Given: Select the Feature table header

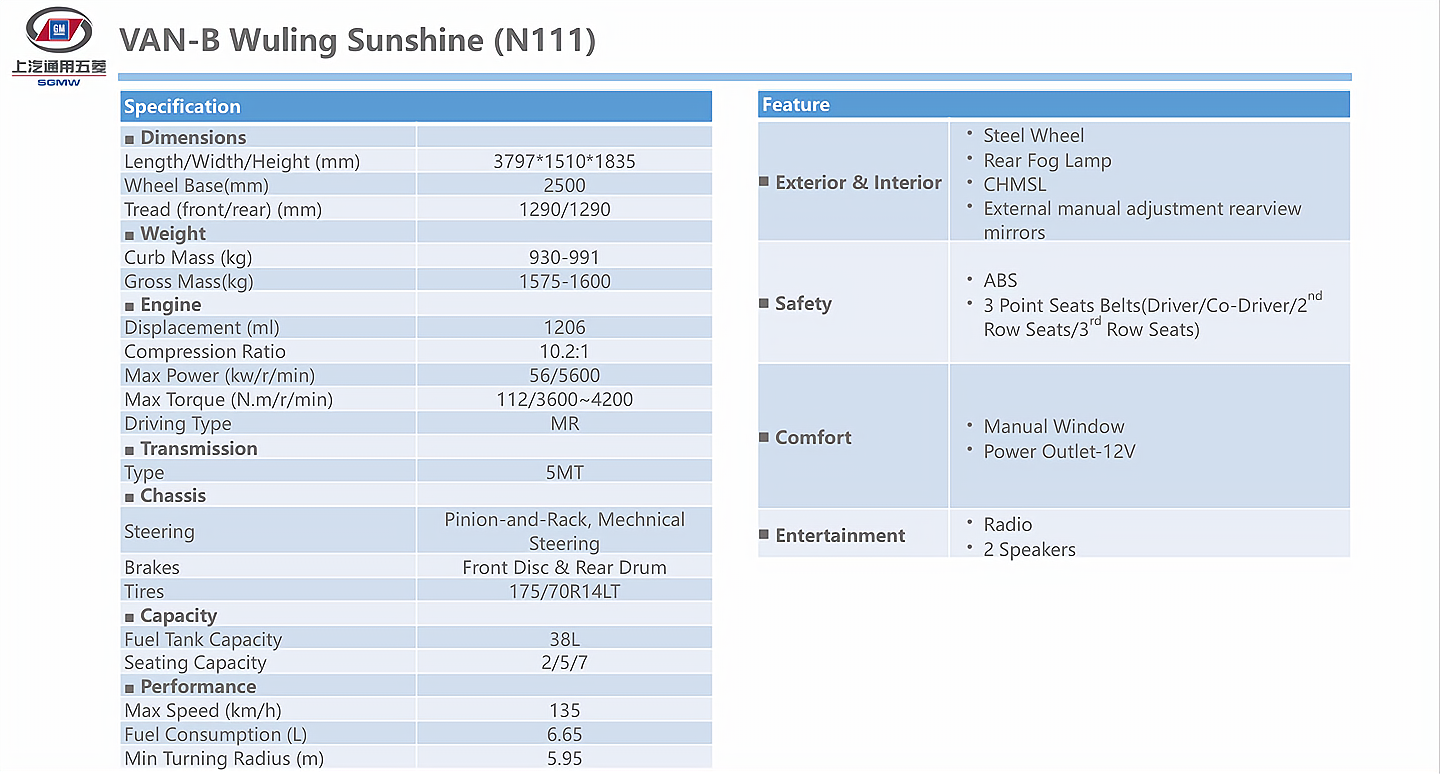Looking at the screenshot, I should (1053, 105).
